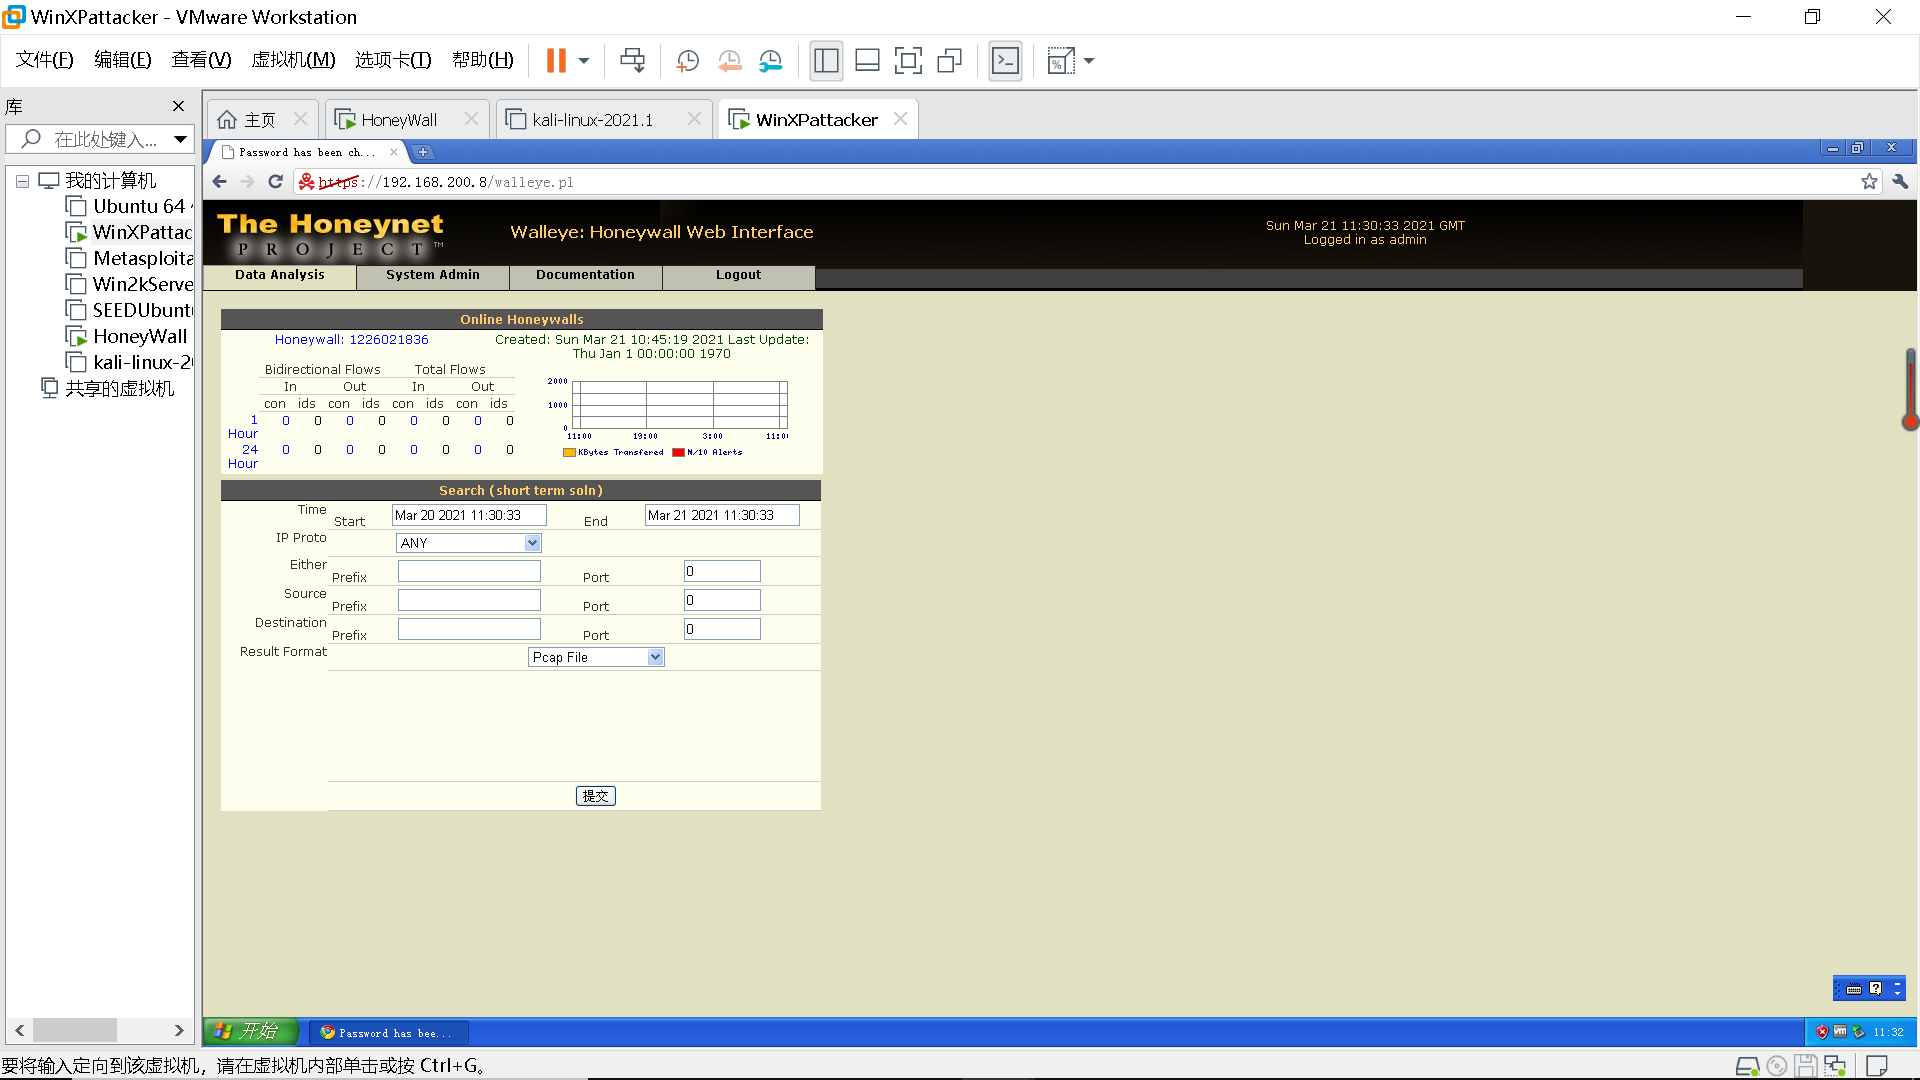Viewport: 1920px width, 1080px height.
Task: Take a snapshot of this virtual machine
Action: 687,61
